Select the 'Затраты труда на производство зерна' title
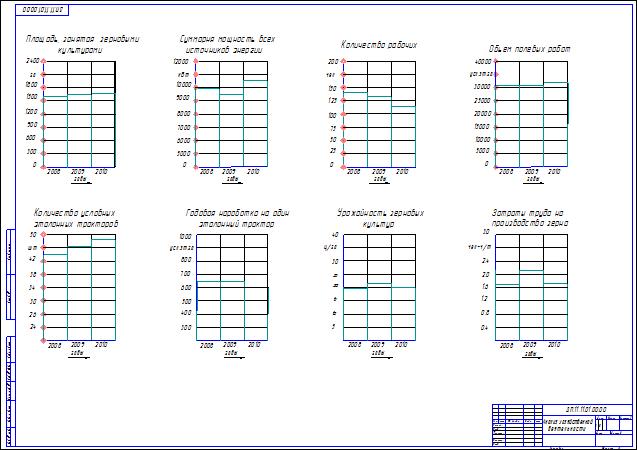637x450 pixels. pyautogui.click(x=529, y=218)
